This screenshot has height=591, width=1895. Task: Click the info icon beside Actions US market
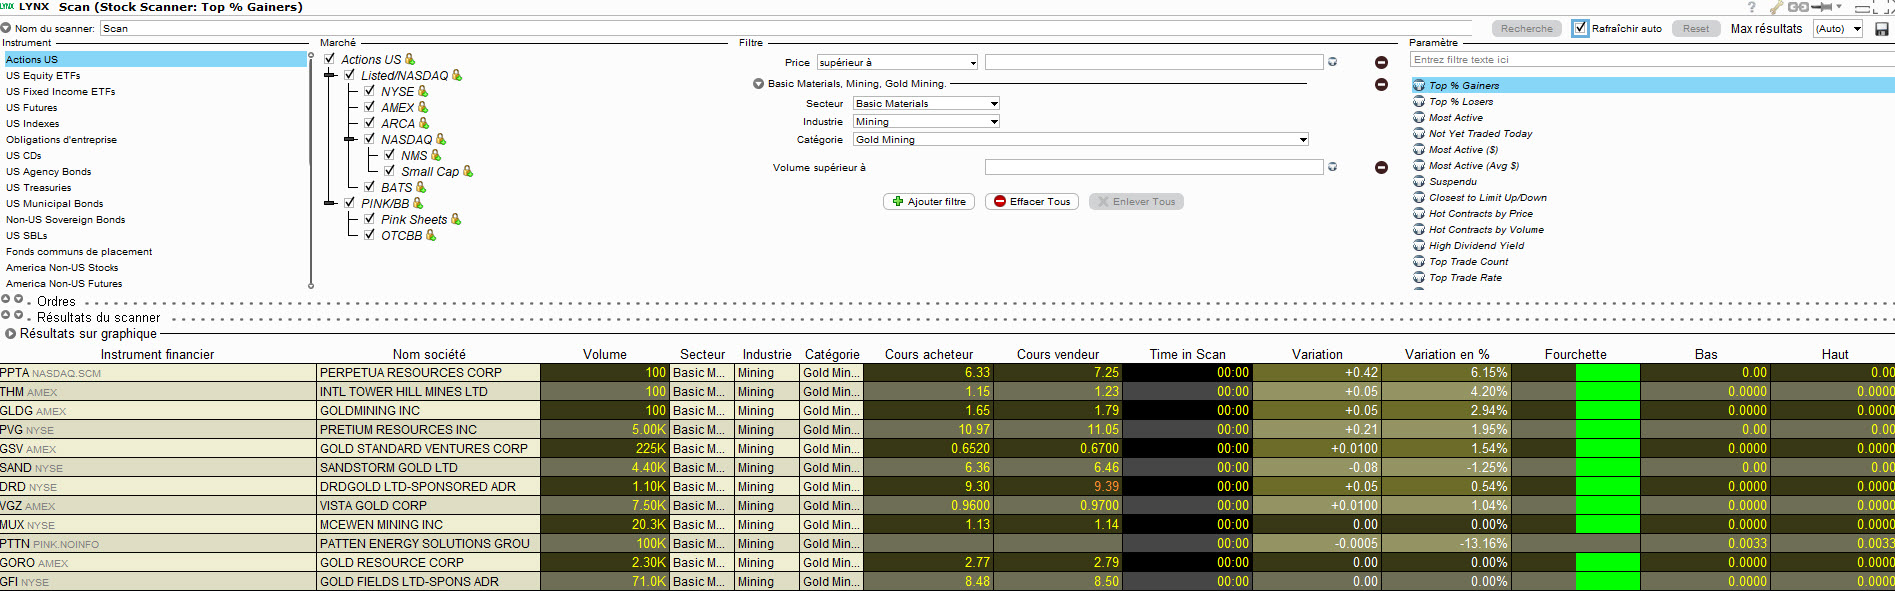click(410, 59)
